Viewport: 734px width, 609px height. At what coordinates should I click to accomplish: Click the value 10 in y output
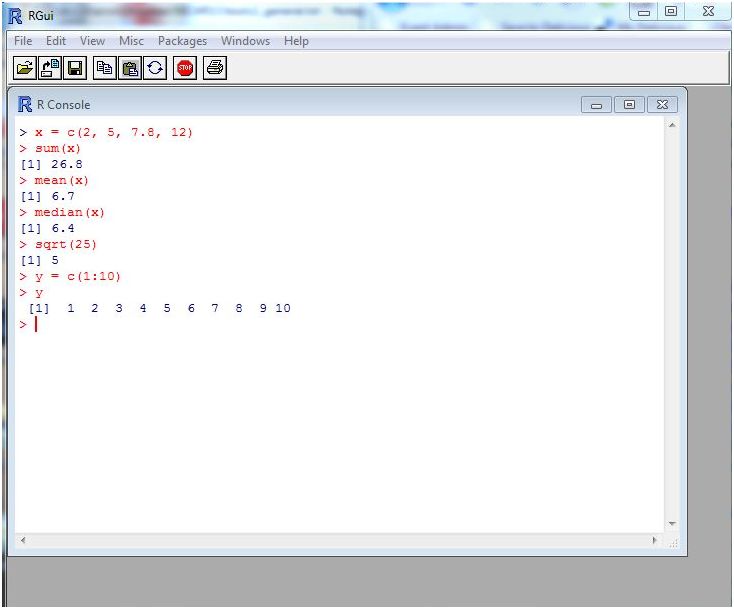click(283, 308)
